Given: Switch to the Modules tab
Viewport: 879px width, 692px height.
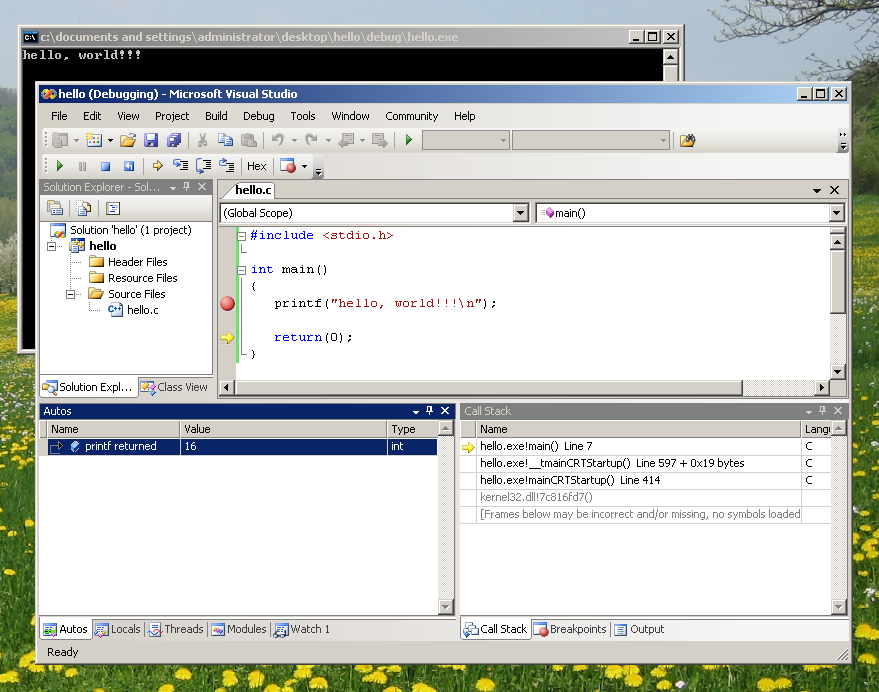Looking at the screenshot, I should click(x=239, y=629).
